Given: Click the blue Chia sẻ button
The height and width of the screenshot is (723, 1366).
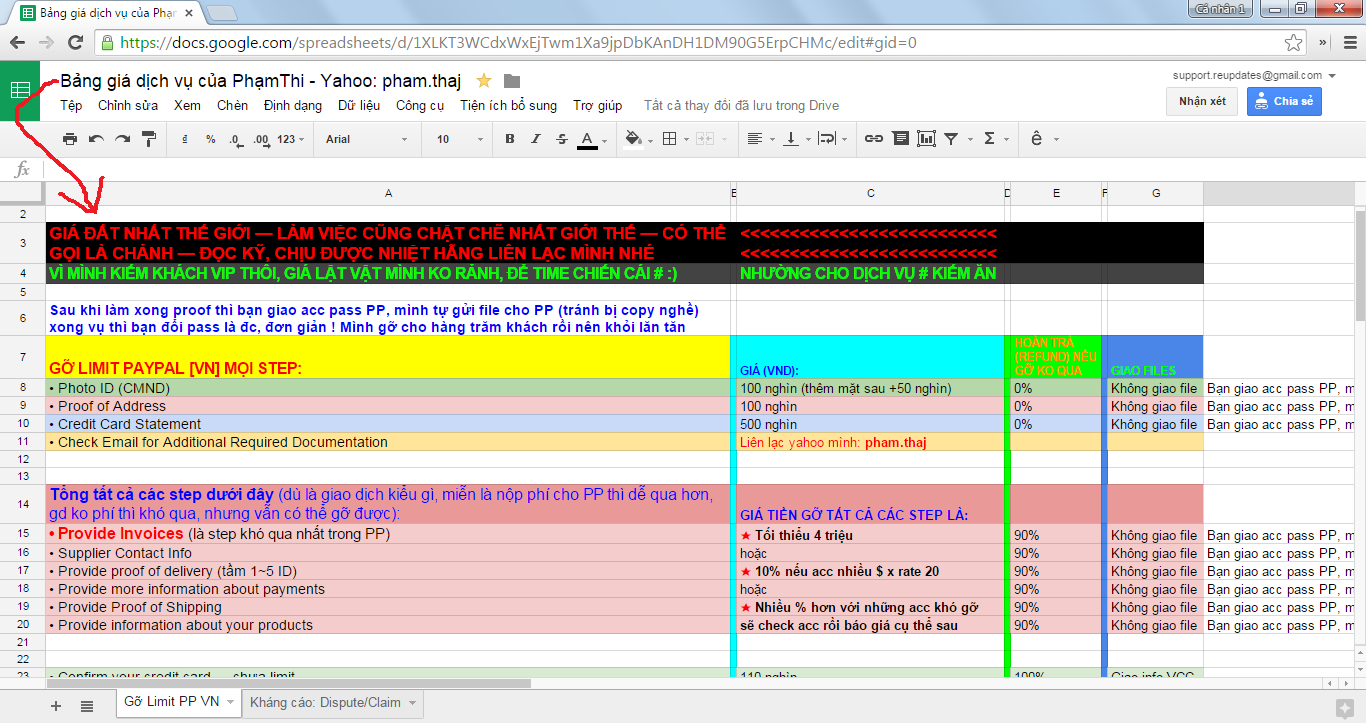Looking at the screenshot, I should 1284,101.
